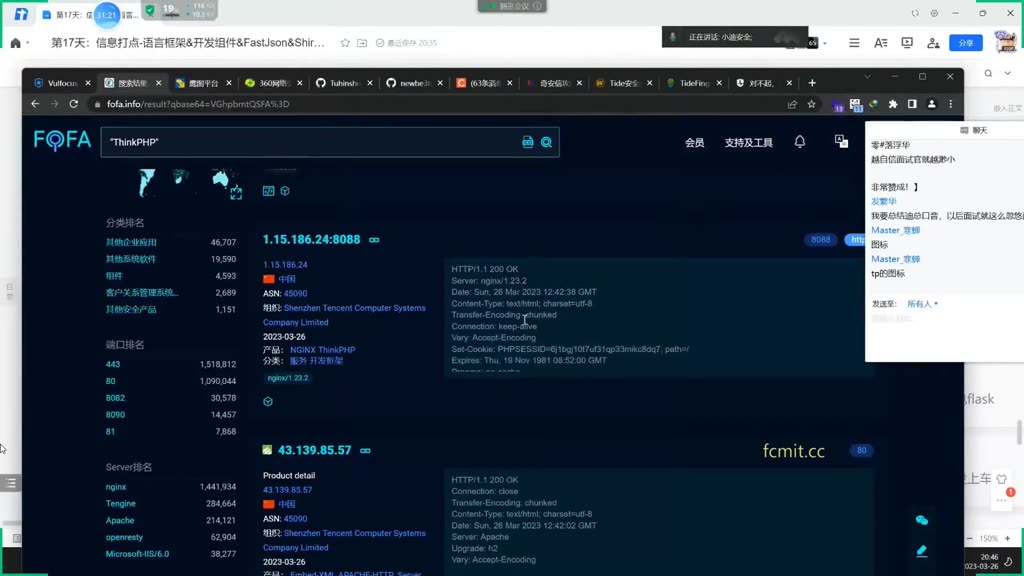Viewport: 1024px width, 576px height.
Task: Open the 1.15.186.24:8088 result heading
Action: click(312, 240)
